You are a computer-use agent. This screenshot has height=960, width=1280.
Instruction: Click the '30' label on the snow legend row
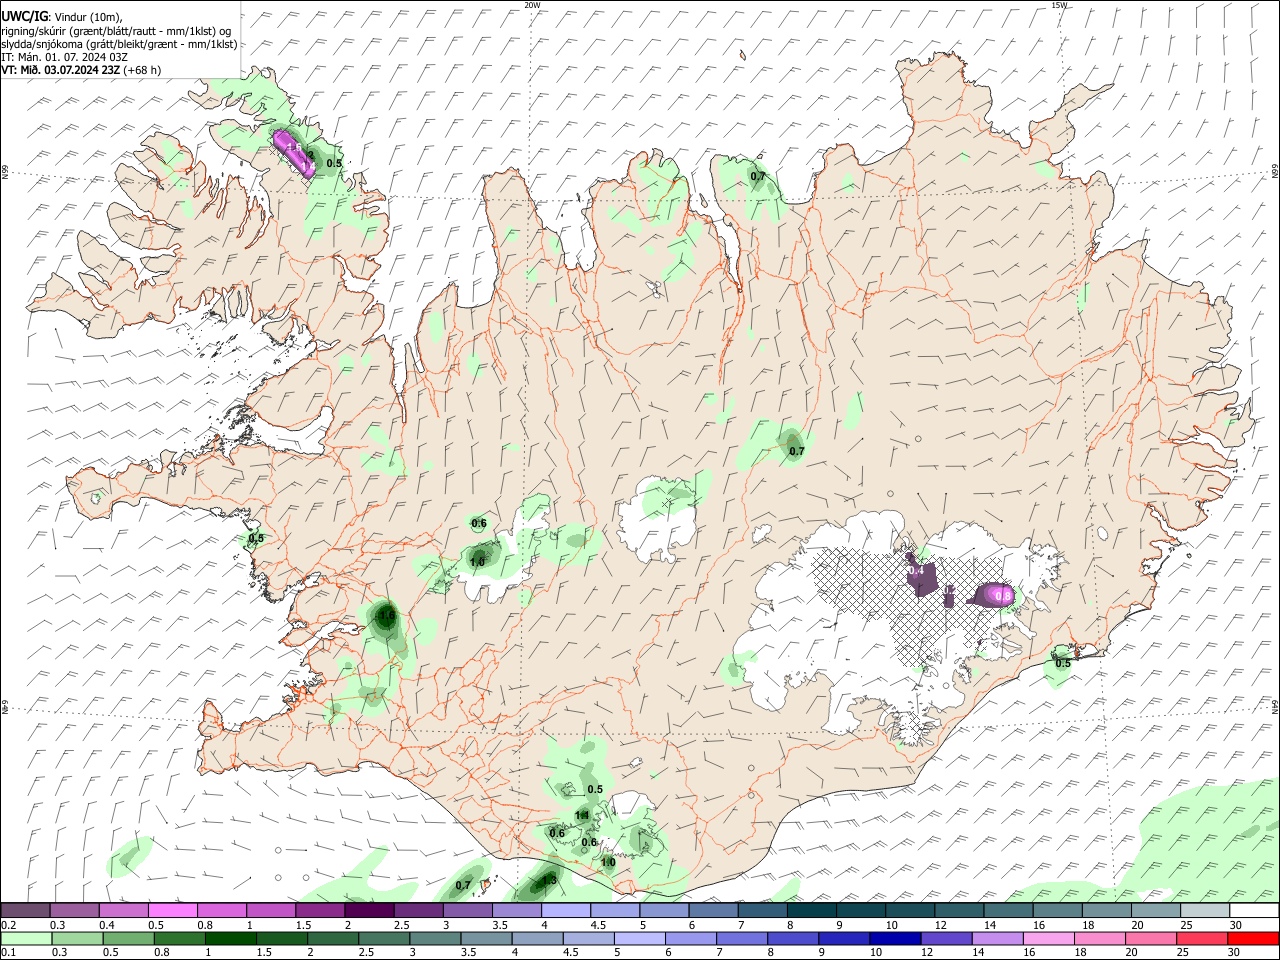point(1236,925)
